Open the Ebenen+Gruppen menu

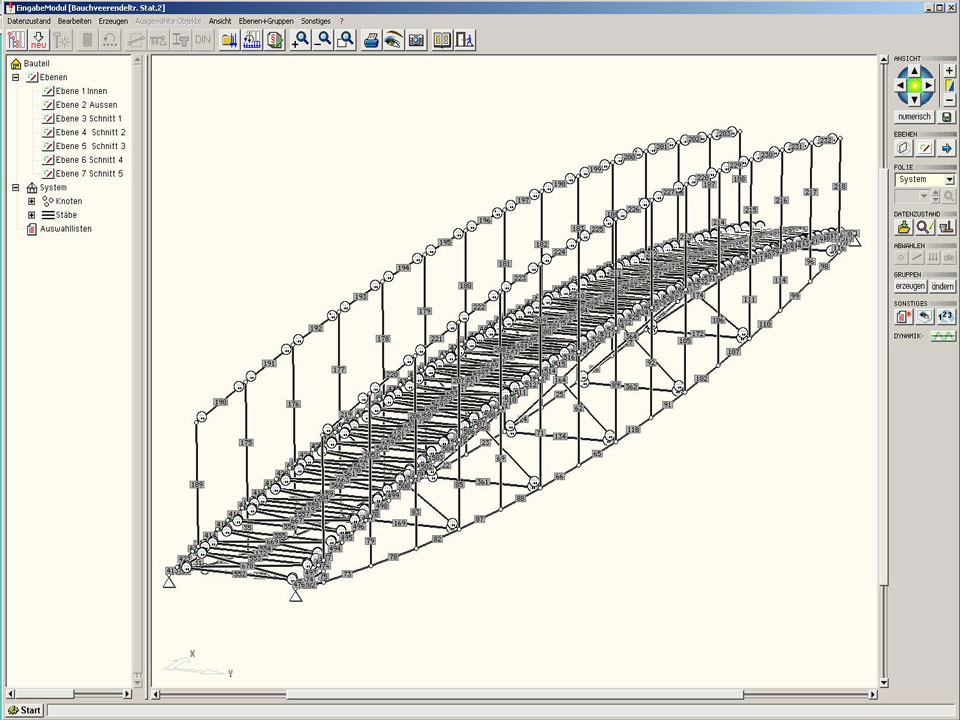tap(266, 20)
